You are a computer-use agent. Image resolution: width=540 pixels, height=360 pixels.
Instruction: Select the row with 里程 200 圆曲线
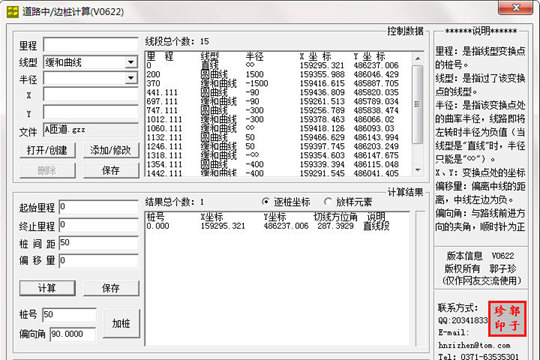click(x=277, y=74)
